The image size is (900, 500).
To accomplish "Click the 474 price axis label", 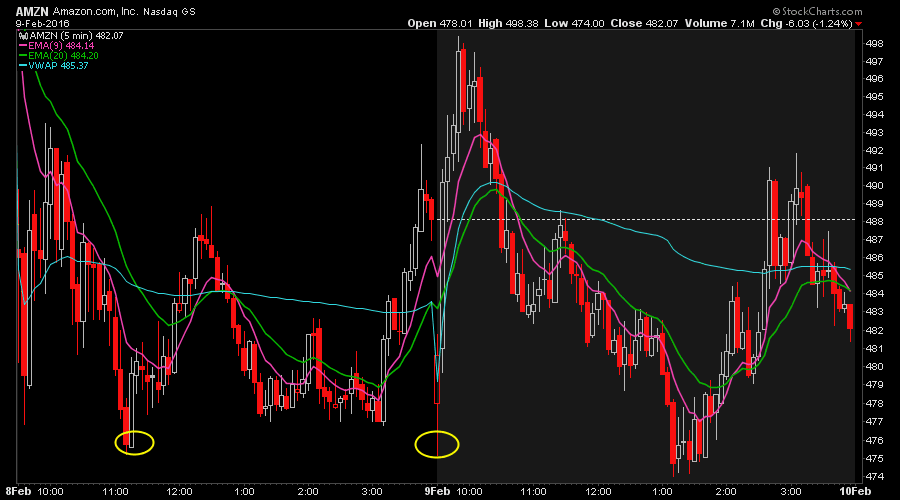I will click(874, 477).
